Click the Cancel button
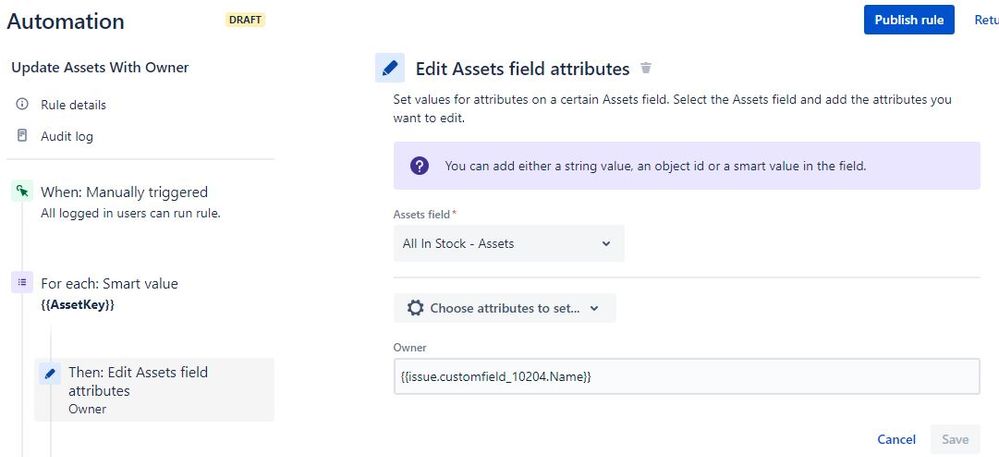This screenshot has width=999, height=457. [896, 439]
